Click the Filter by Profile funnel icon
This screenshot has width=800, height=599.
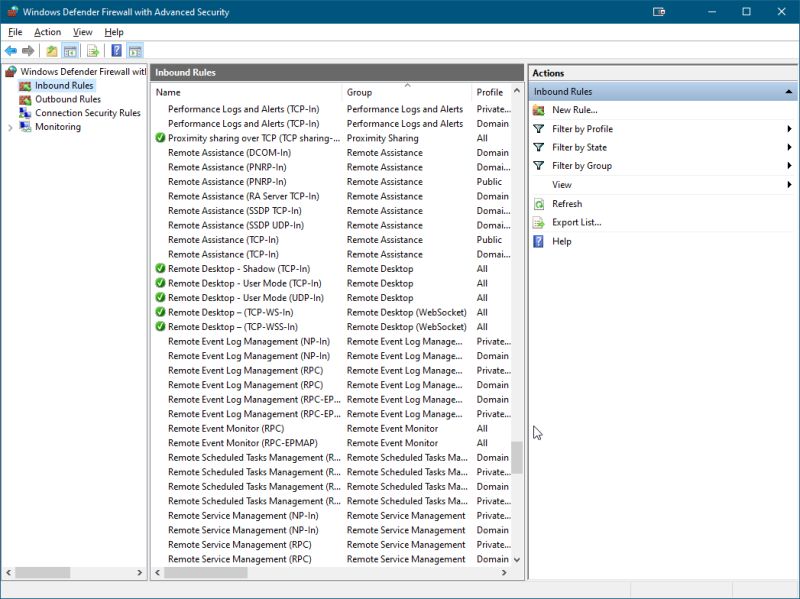point(538,129)
